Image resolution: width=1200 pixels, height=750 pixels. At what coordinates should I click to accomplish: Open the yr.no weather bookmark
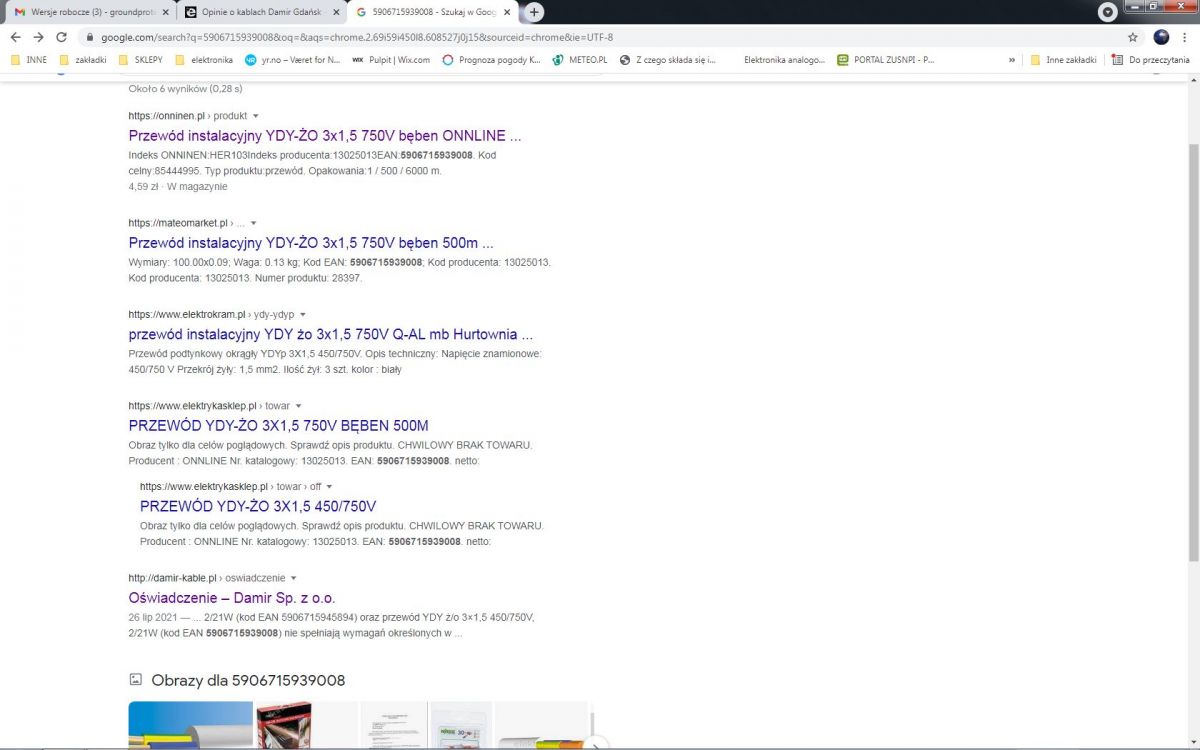(292, 60)
